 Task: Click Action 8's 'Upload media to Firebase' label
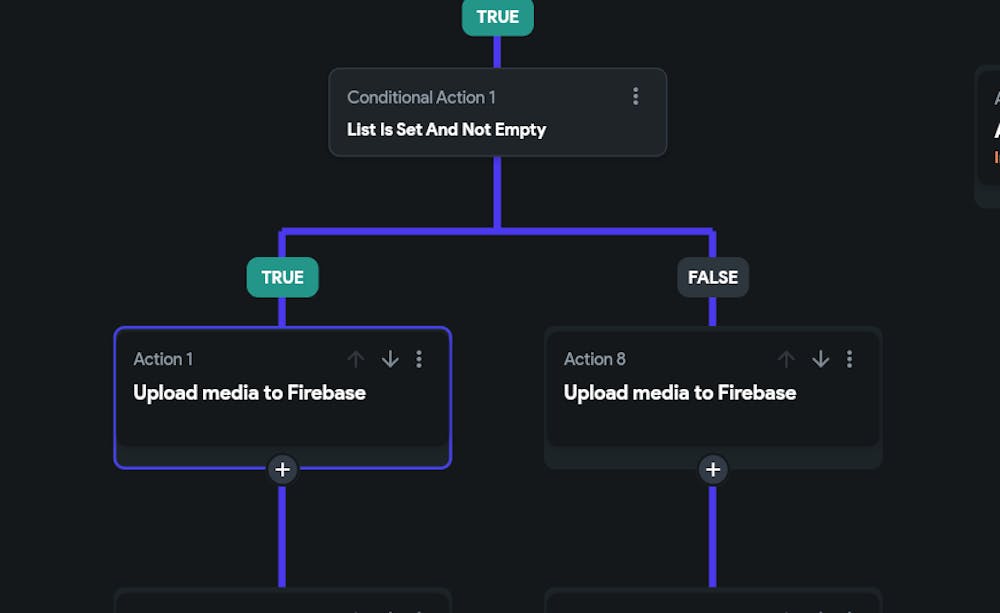coord(680,392)
